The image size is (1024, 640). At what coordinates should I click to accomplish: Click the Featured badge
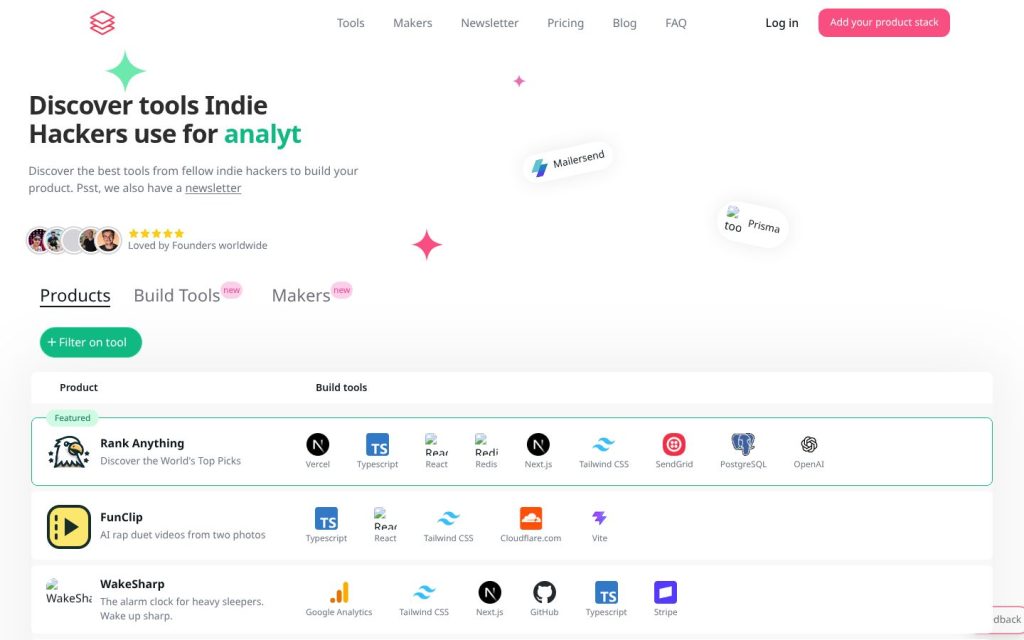pyautogui.click(x=72, y=418)
